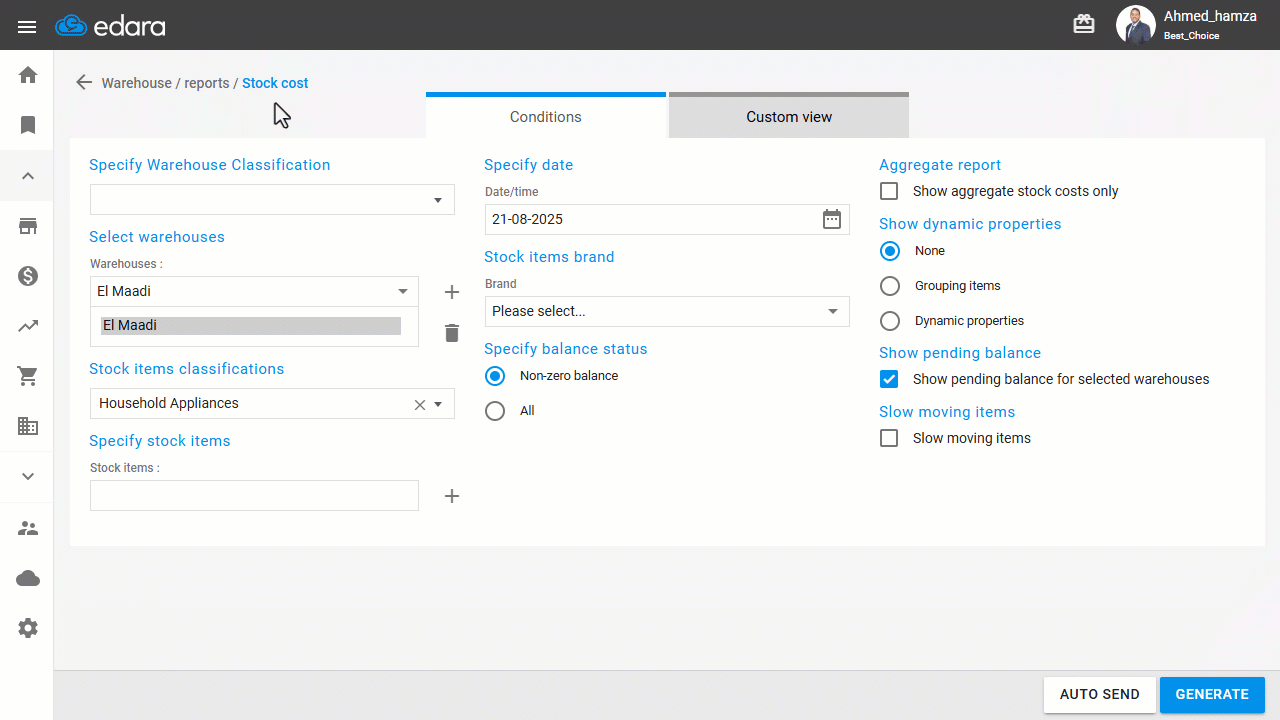Collapse sidebar section with up chevron
The width and height of the screenshot is (1280, 720).
tap(28, 176)
